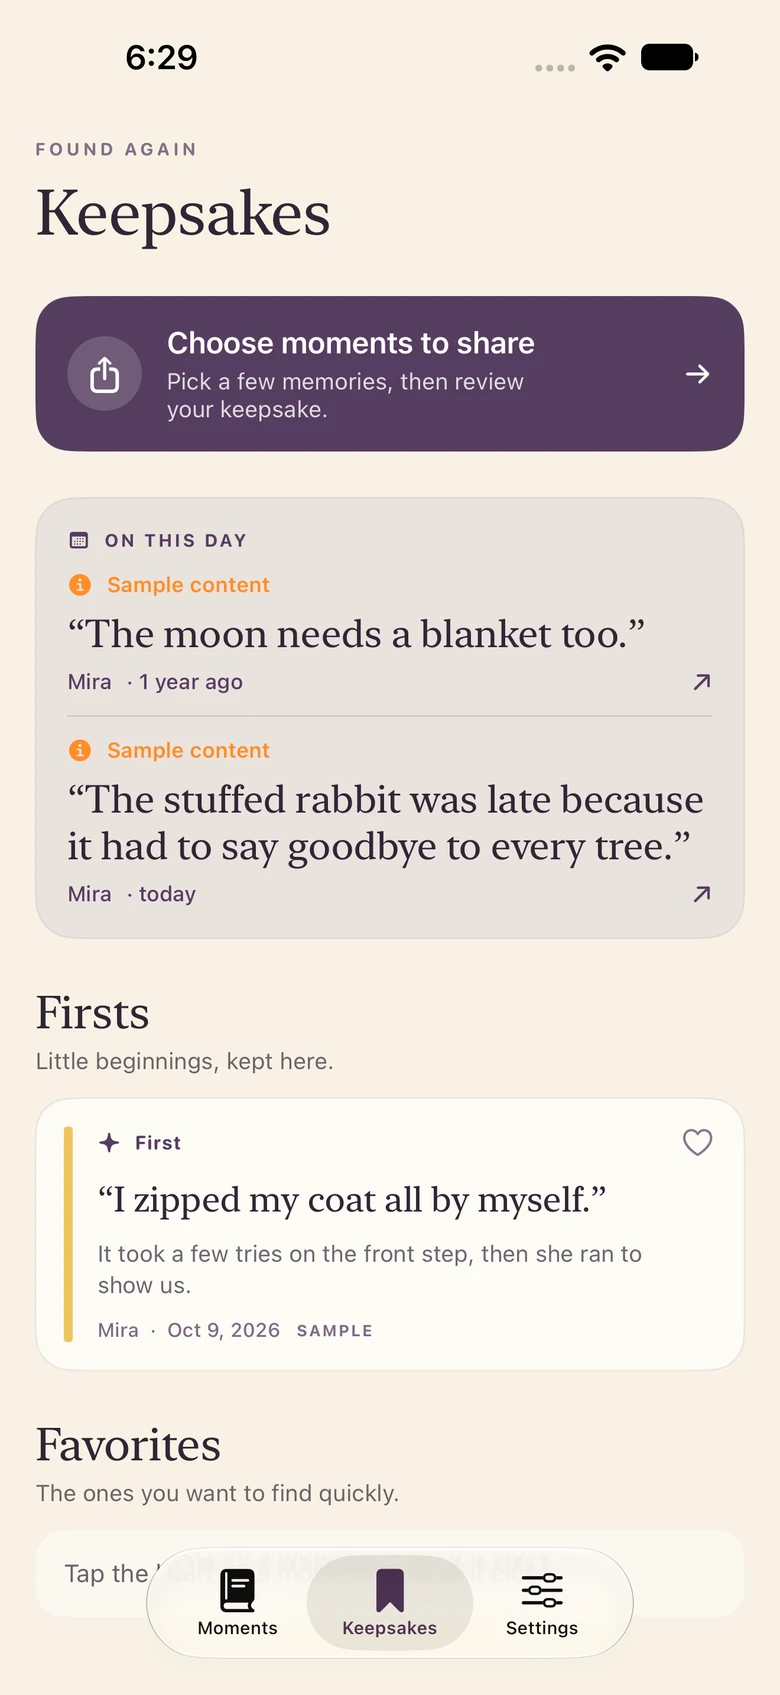
Task: Tap the battery indicator in status bar
Action: [669, 57]
